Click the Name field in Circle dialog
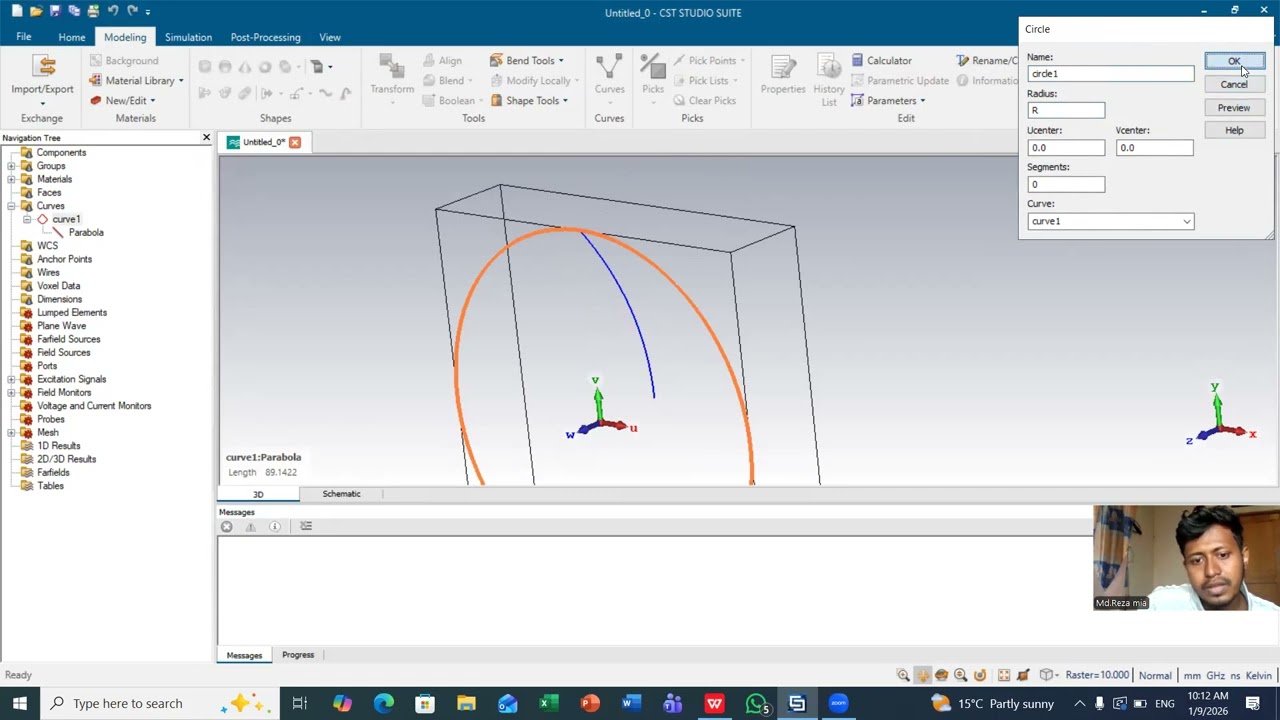 pyautogui.click(x=1110, y=73)
